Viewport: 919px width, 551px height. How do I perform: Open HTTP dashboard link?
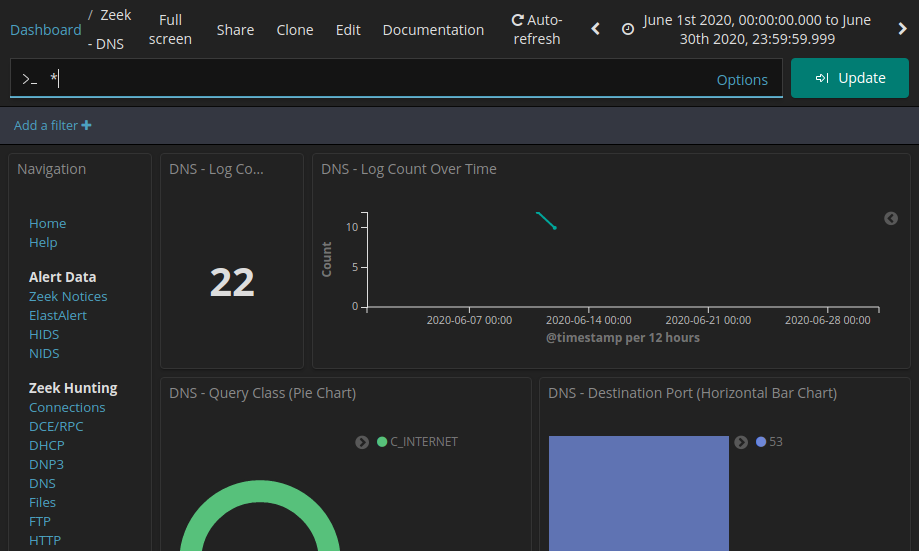click(45, 540)
